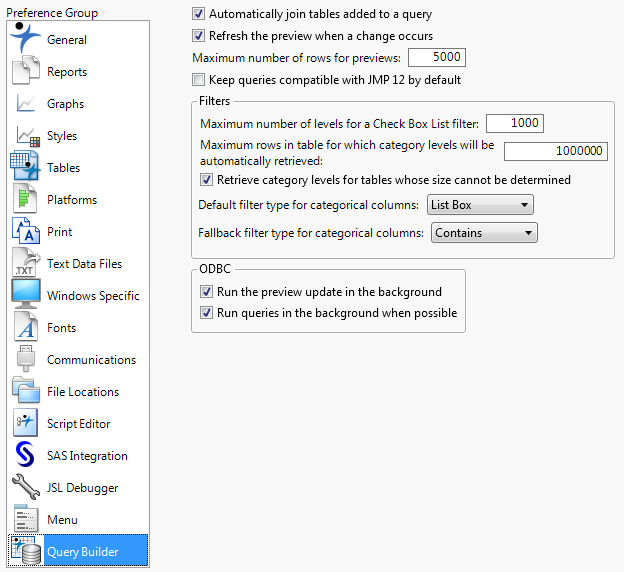Click the File Locations folders icon
Image resolution: width=624 pixels, height=572 pixels.
[26, 390]
